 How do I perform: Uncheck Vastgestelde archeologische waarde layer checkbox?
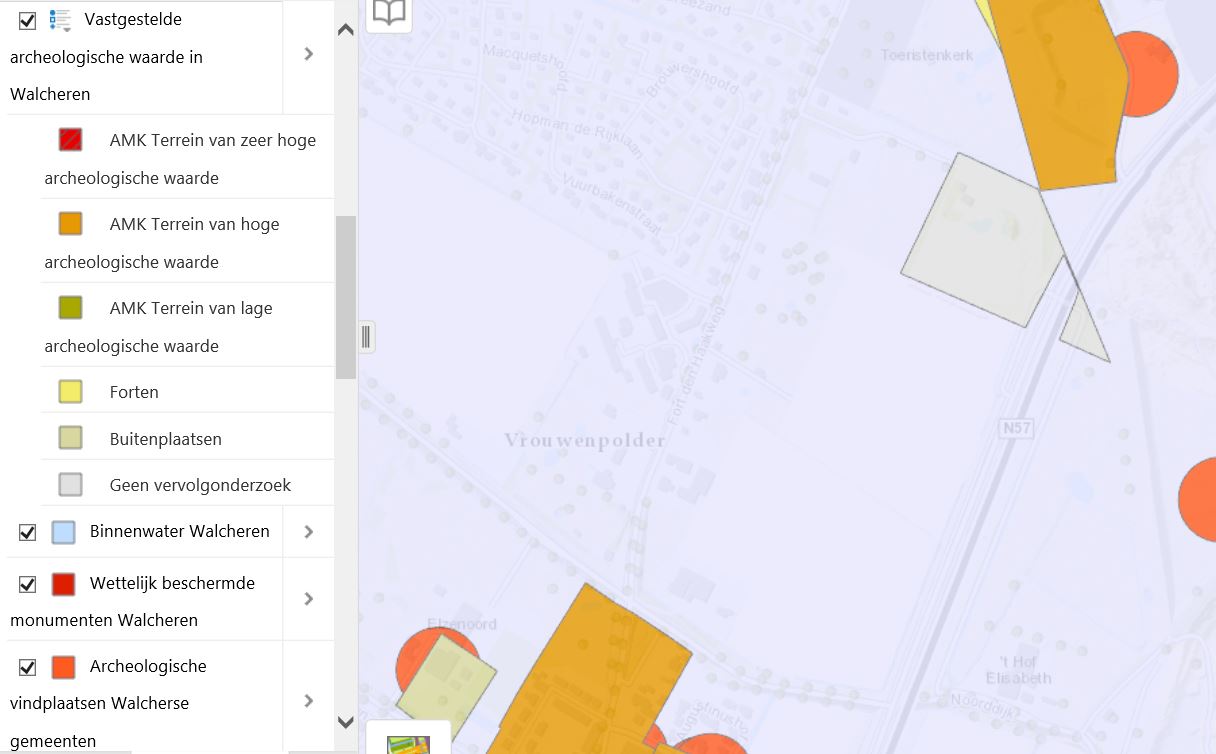pyautogui.click(x=28, y=20)
